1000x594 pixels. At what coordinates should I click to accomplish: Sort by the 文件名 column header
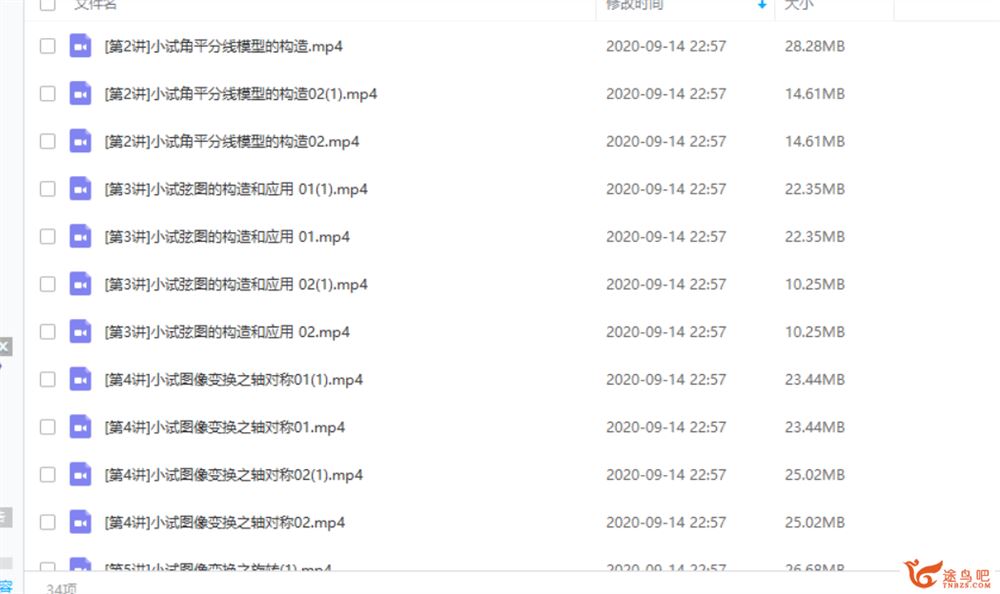[x=95, y=4]
